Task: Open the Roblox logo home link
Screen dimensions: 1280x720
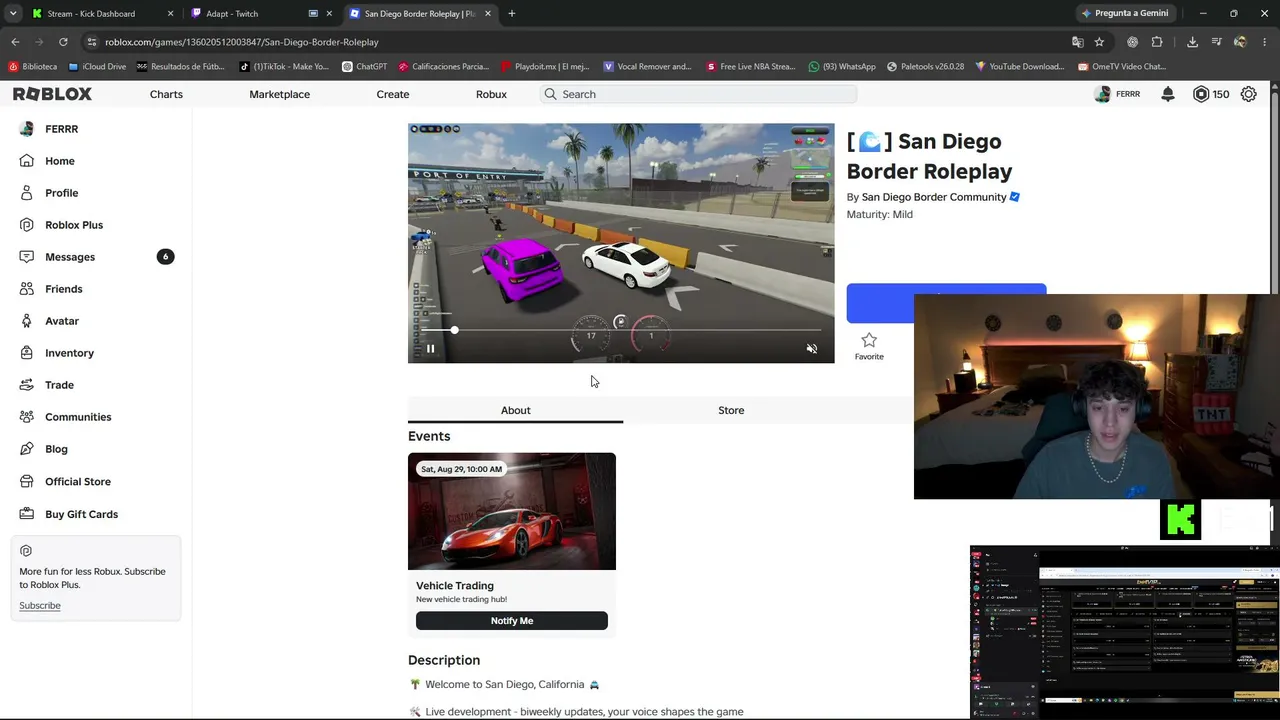Action: 52,94
